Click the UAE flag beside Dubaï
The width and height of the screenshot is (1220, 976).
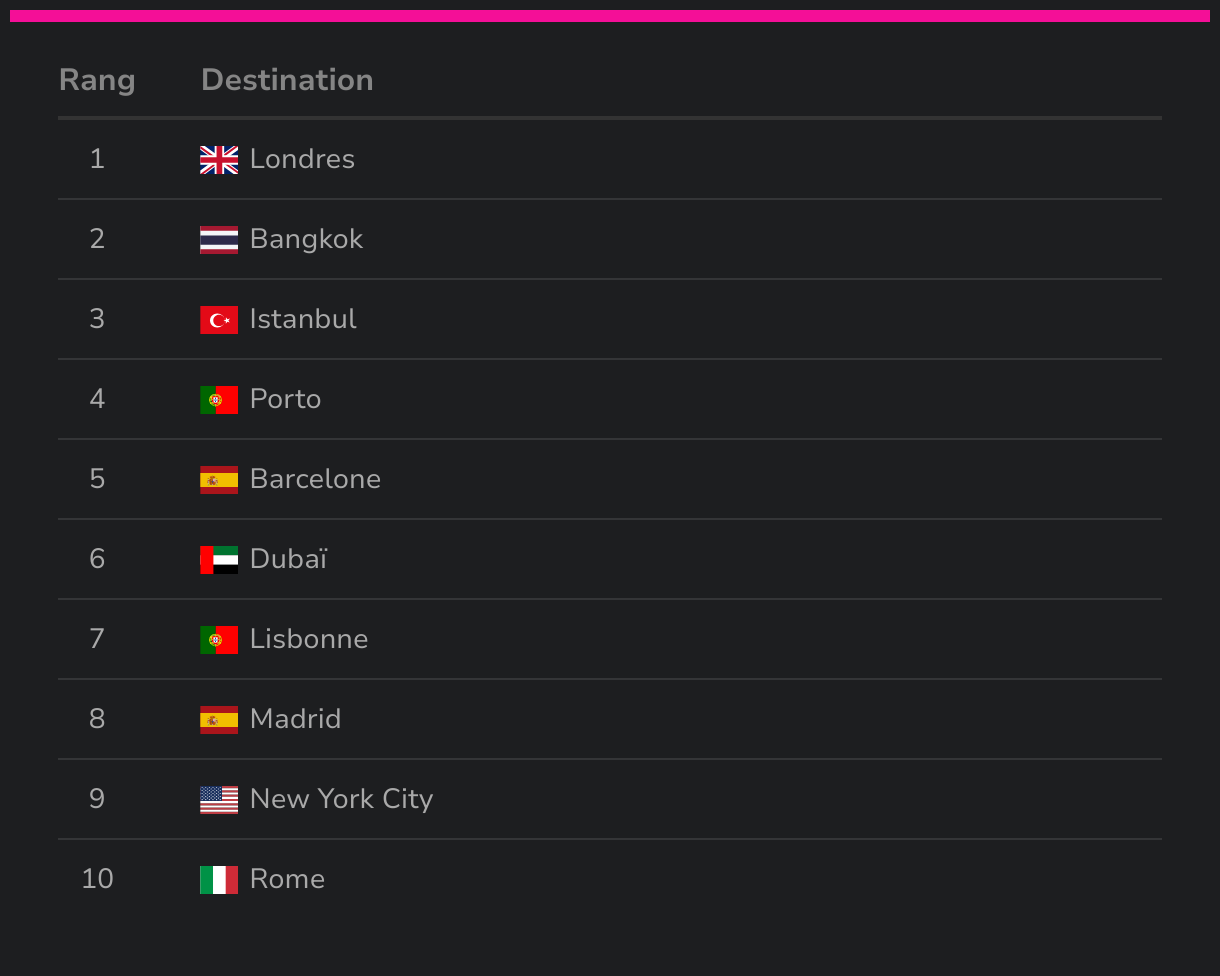pos(219,560)
